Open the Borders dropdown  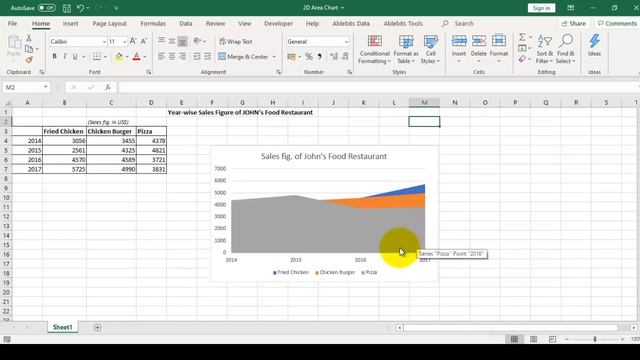tap(105, 57)
